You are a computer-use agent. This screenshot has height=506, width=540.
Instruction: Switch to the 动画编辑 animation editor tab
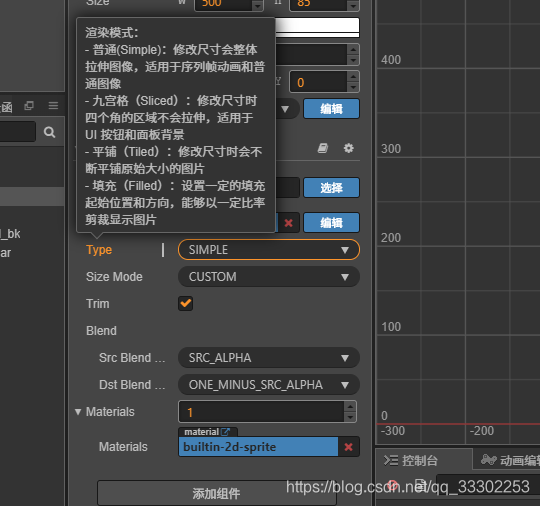click(510, 460)
